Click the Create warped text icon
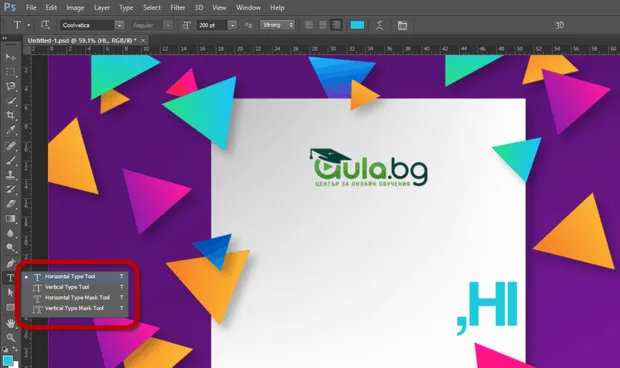 [x=379, y=25]
